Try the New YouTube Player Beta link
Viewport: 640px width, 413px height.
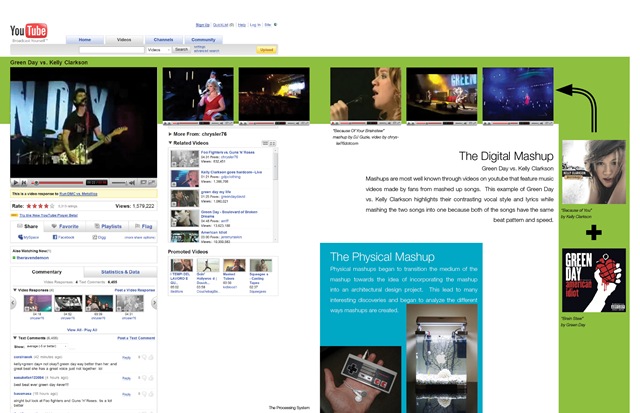coord(49,215)
